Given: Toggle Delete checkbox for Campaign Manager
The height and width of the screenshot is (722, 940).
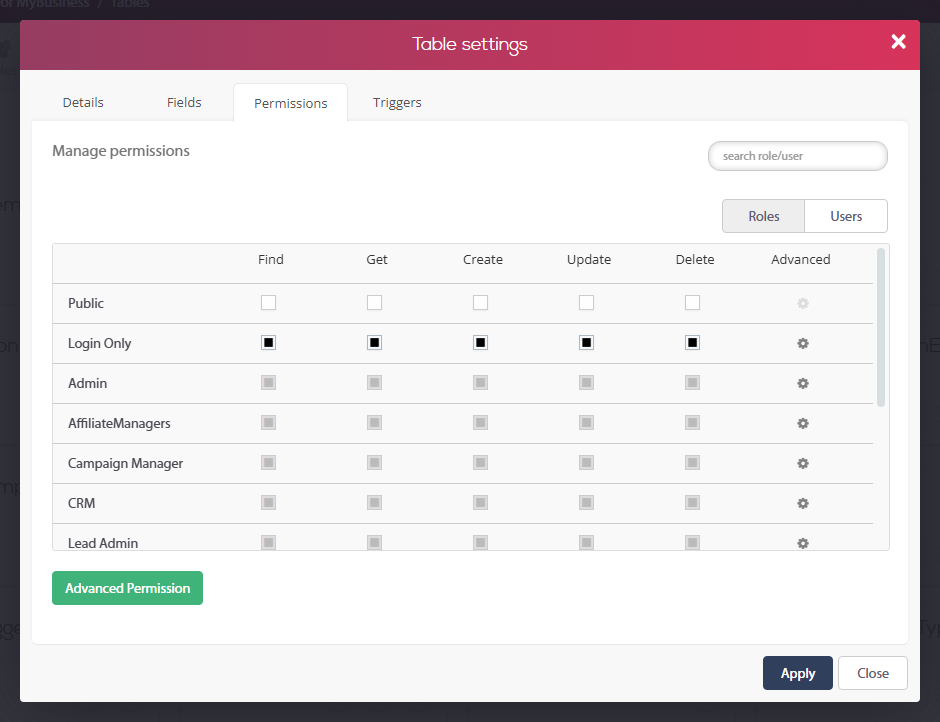Looking at the screenshot, I should [x=692, y=463].
